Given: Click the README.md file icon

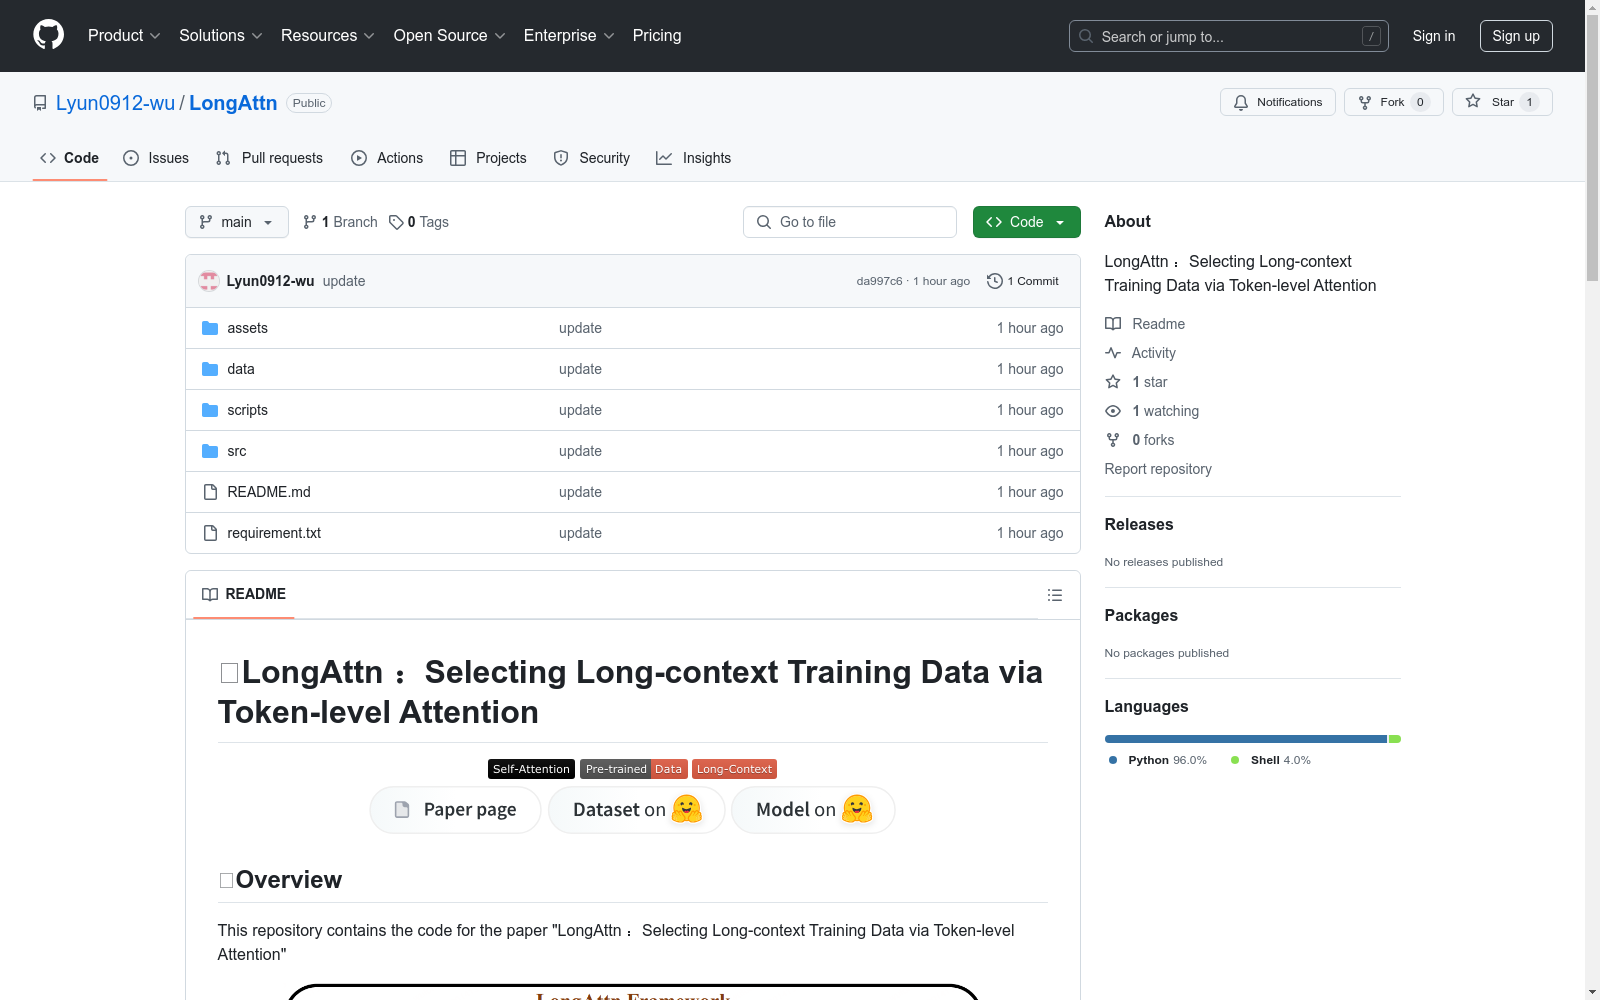Looking at the screenshot, I should (210, 492).
